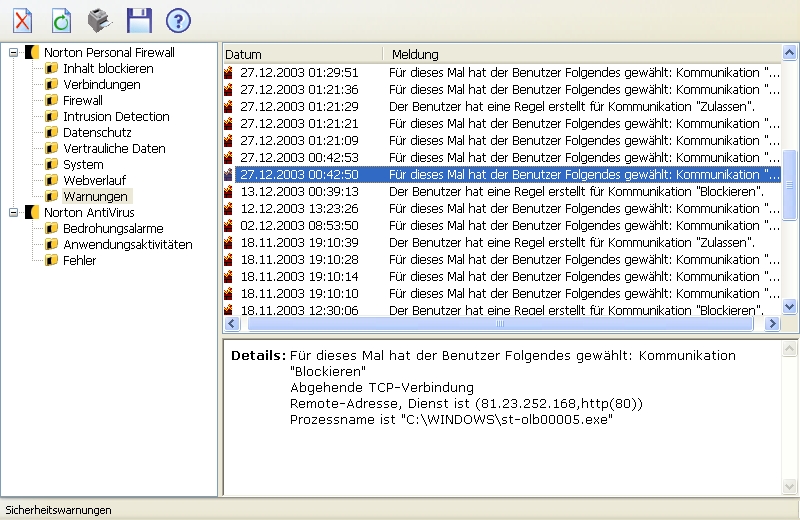Select the log entry from 02.12.2003 08:53:50
The width and height of the screenshot is (800, 520).
pos(299,225)
